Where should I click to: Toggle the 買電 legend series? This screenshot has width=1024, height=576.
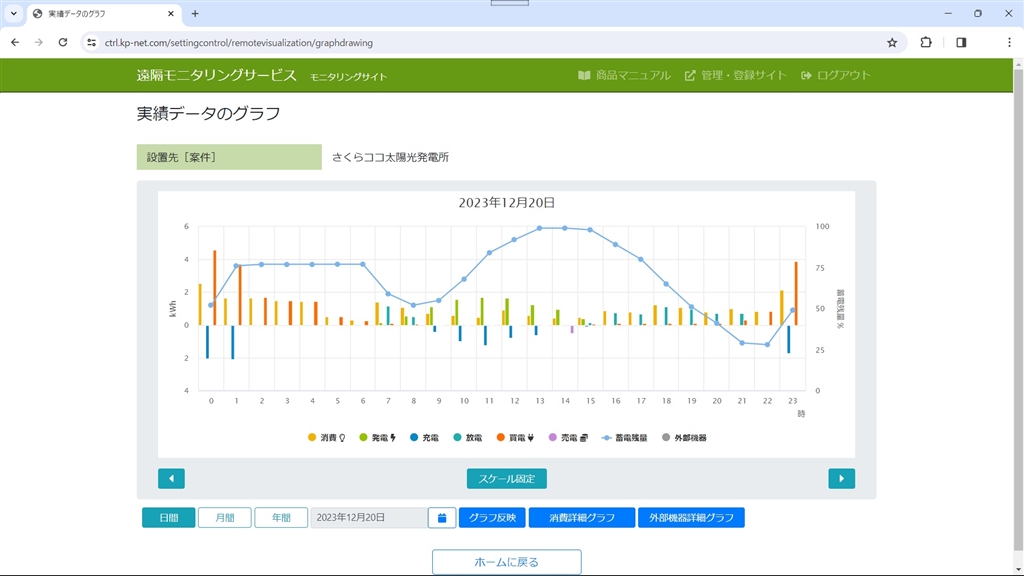coord(515,438)
